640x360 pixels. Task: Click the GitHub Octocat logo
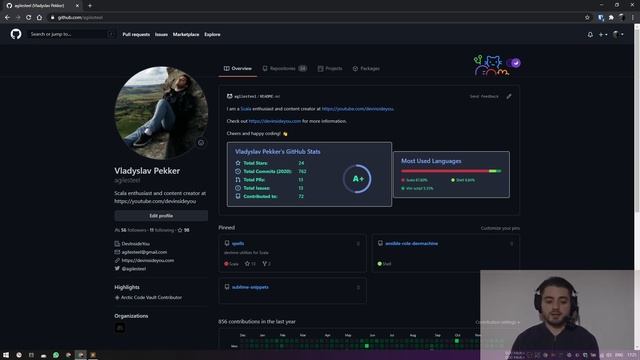point(16,34)
